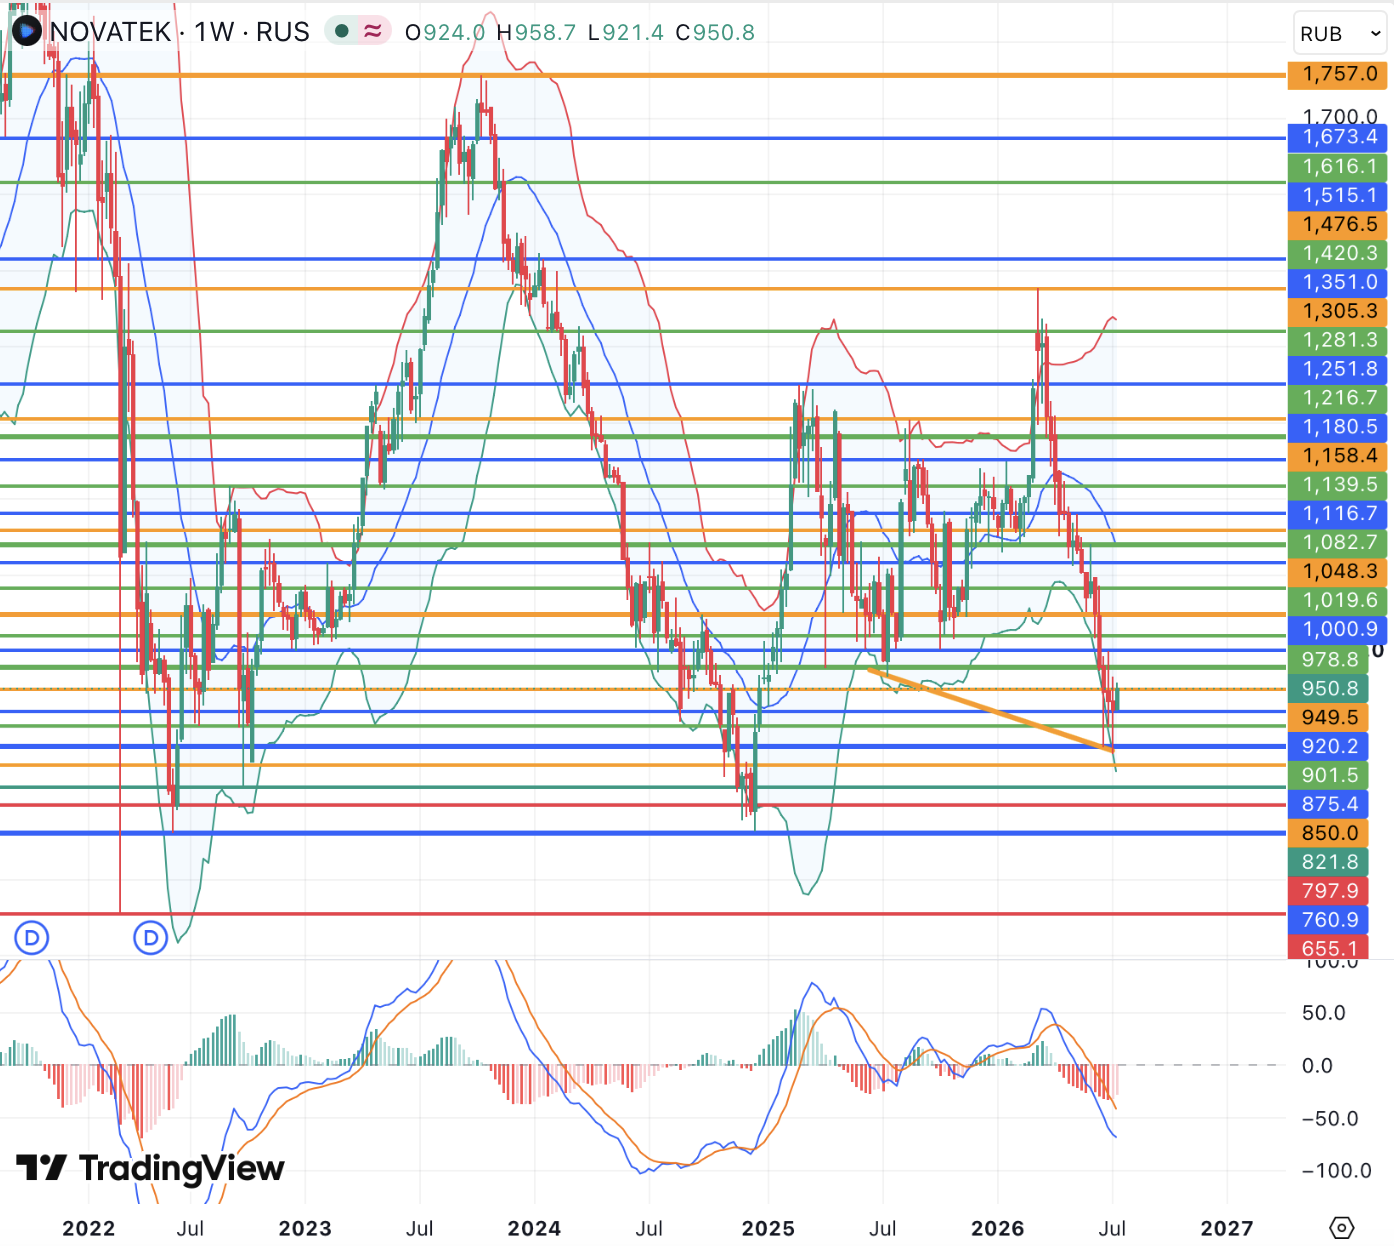The width and height of the screenshot is (1394, 1246).
Task: Open chart settings hexagon gear icon
Action: coord(1342,1227)
